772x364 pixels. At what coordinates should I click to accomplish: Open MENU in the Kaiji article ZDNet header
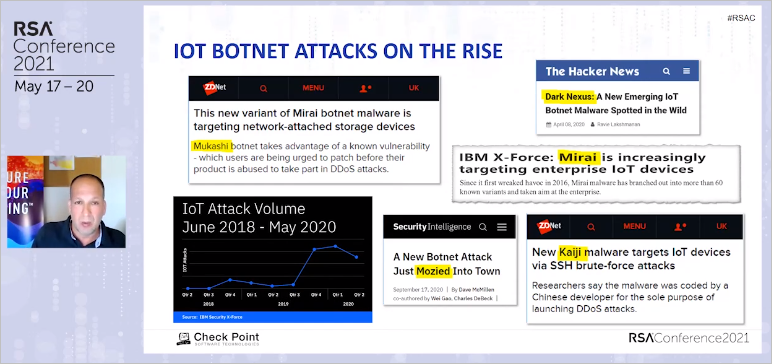(x=634, y=227)
